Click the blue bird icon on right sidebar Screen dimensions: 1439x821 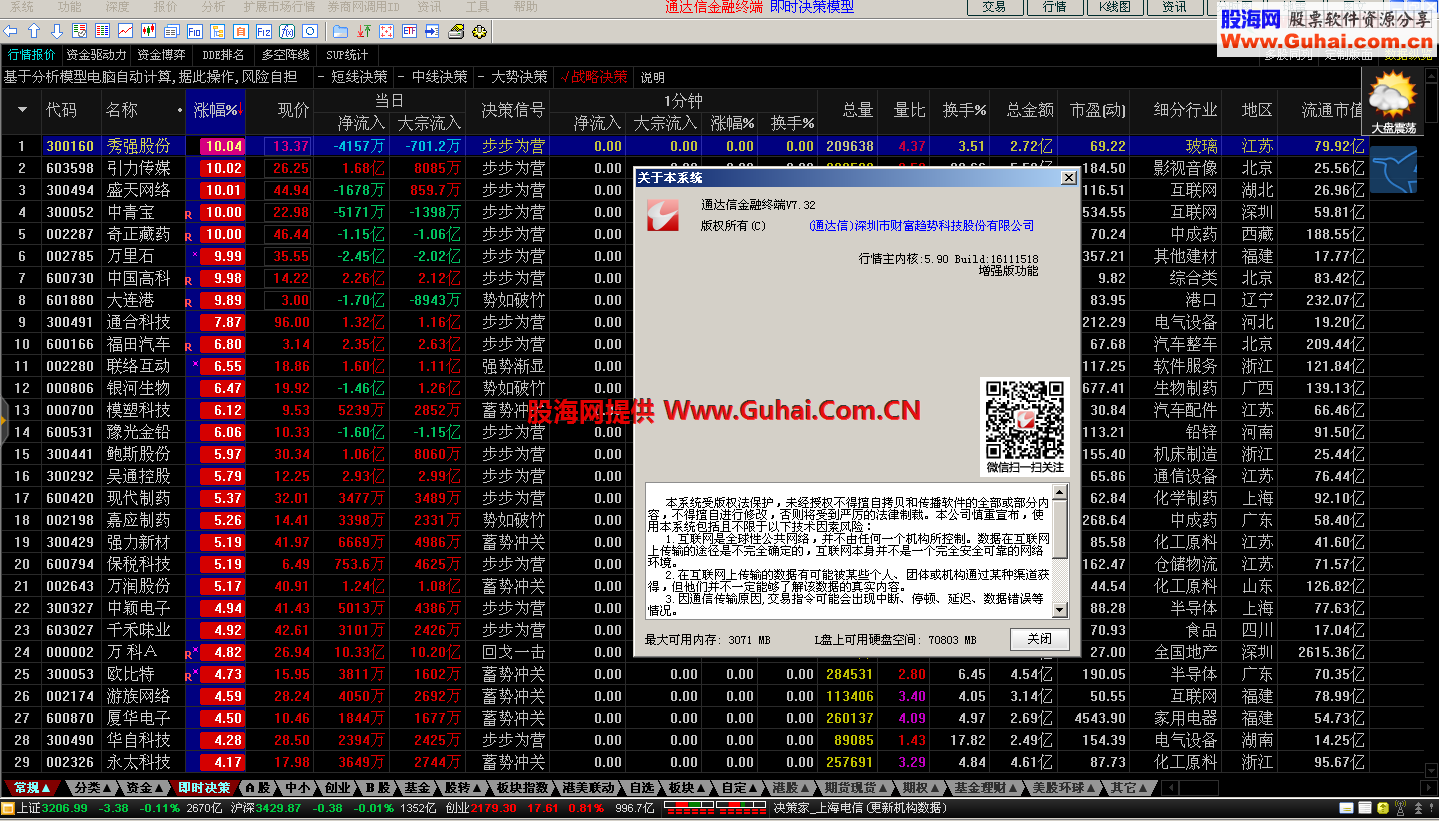pyautogui.click(x=1393, y=170)
